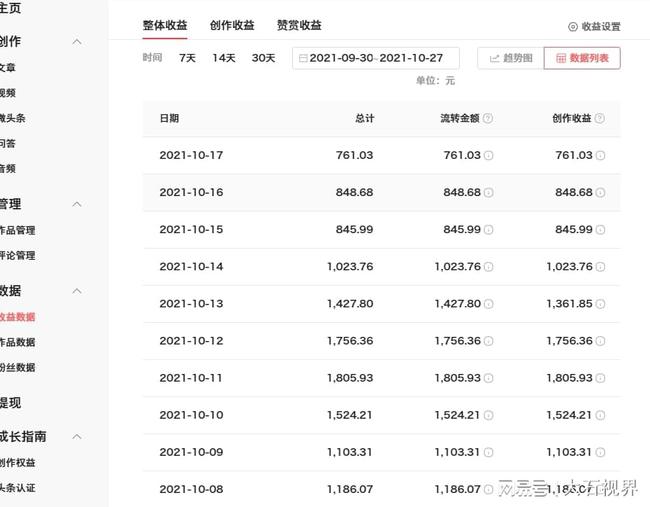Open 创作权益 in the sidebar

pyautogui.click(x=17, y=463)
